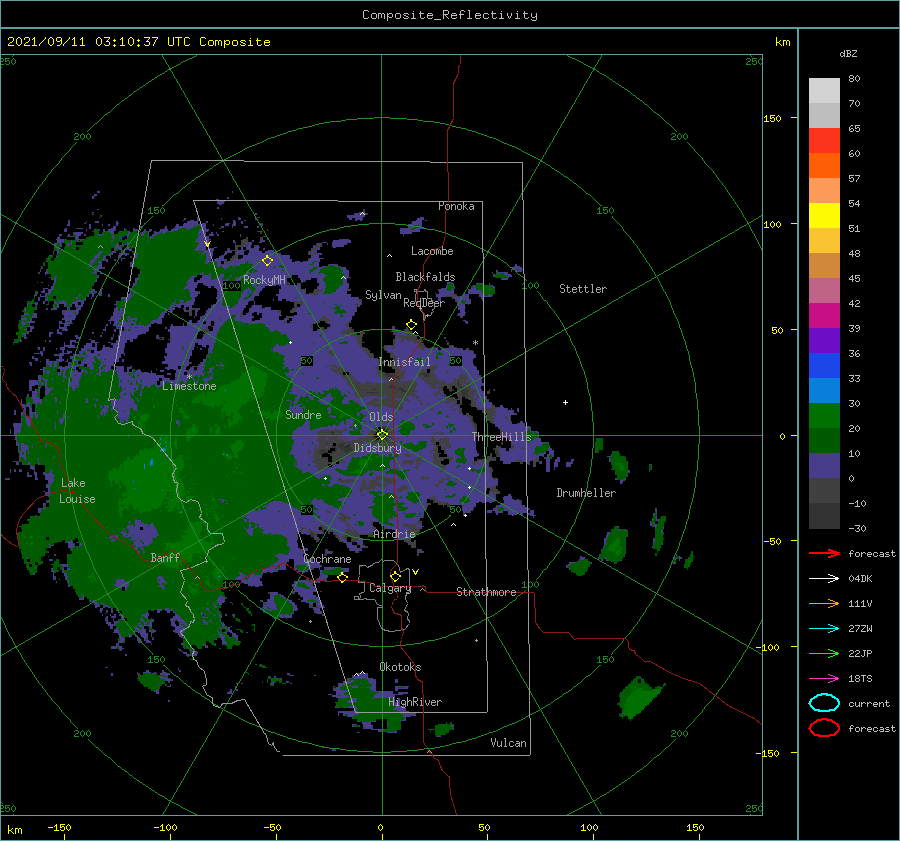Screen dimensions: 900x841
Task: Click the Composite_Reflectivity title
Action: (x=450, y=15)
